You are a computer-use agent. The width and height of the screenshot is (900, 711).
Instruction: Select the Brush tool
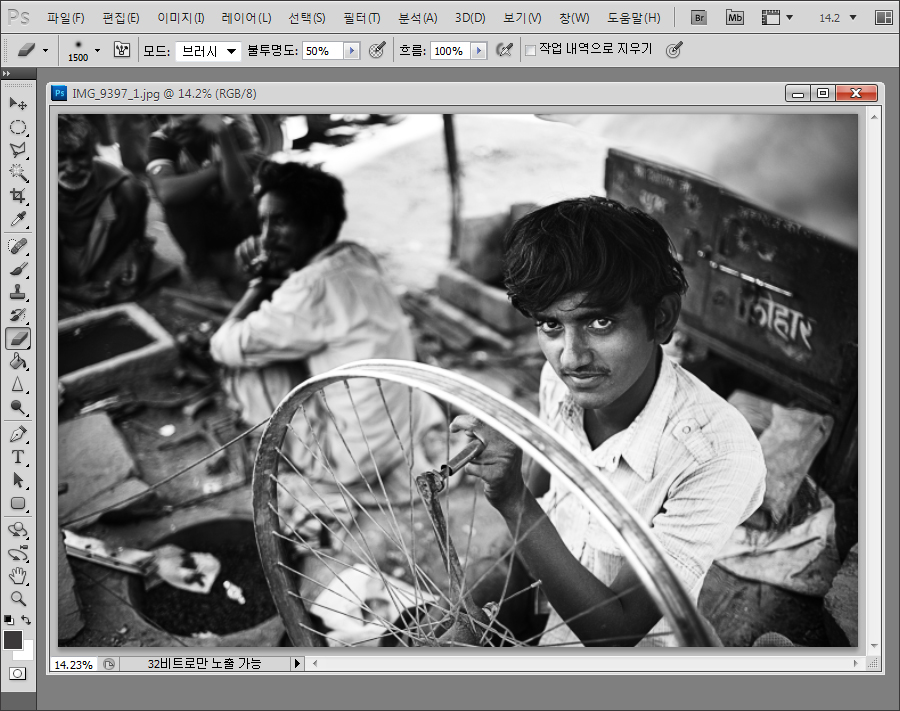(18, 270)
